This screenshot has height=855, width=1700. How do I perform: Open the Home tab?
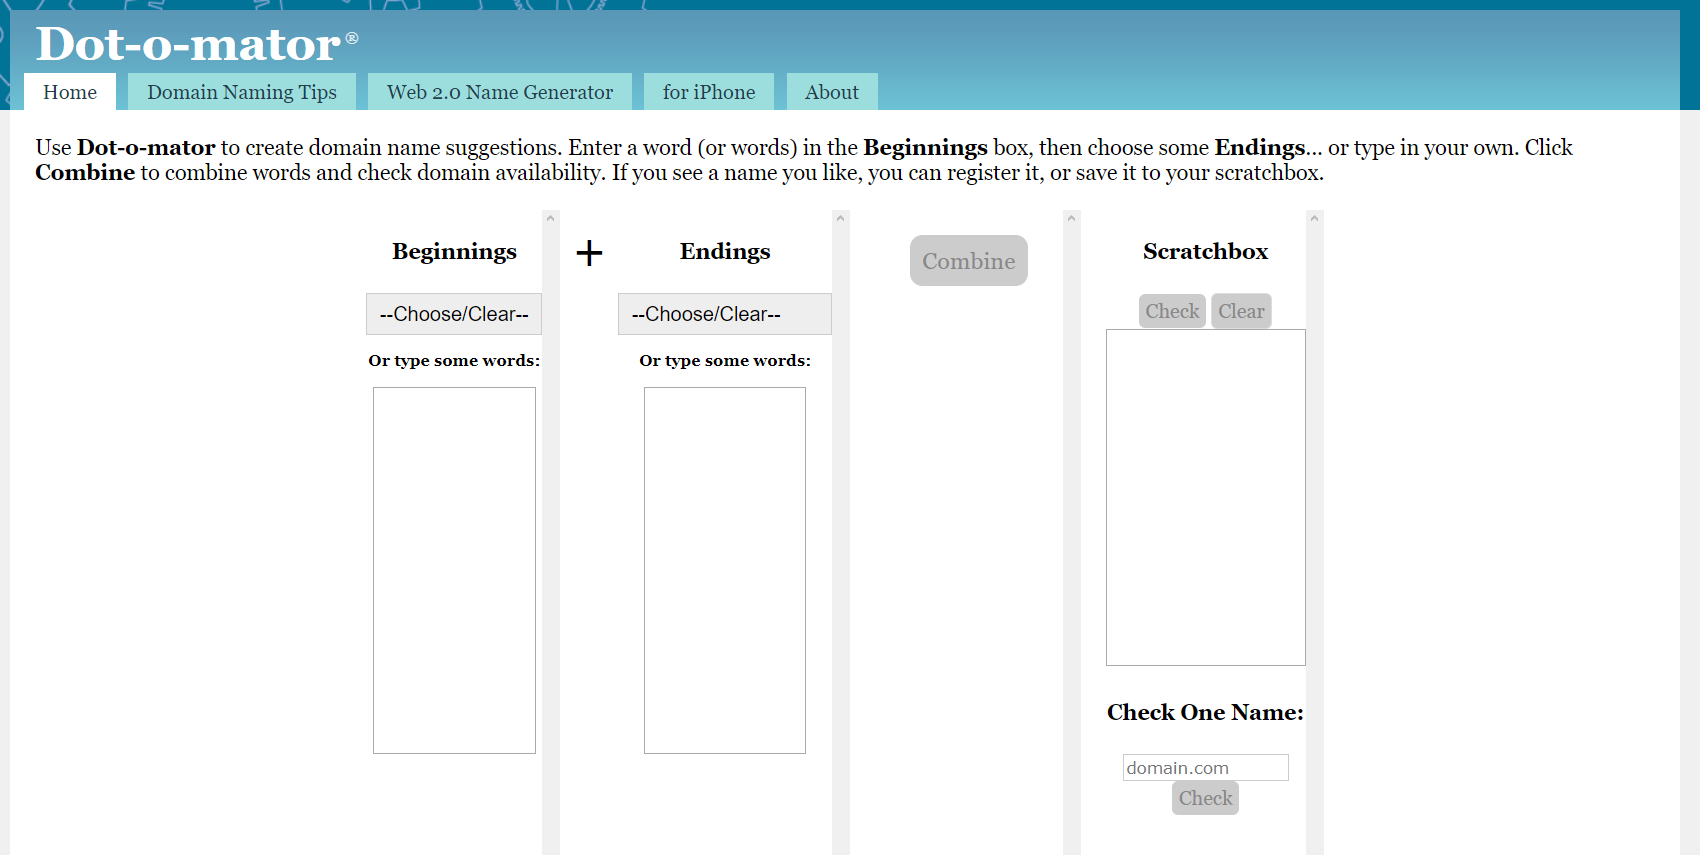point(70,92)
